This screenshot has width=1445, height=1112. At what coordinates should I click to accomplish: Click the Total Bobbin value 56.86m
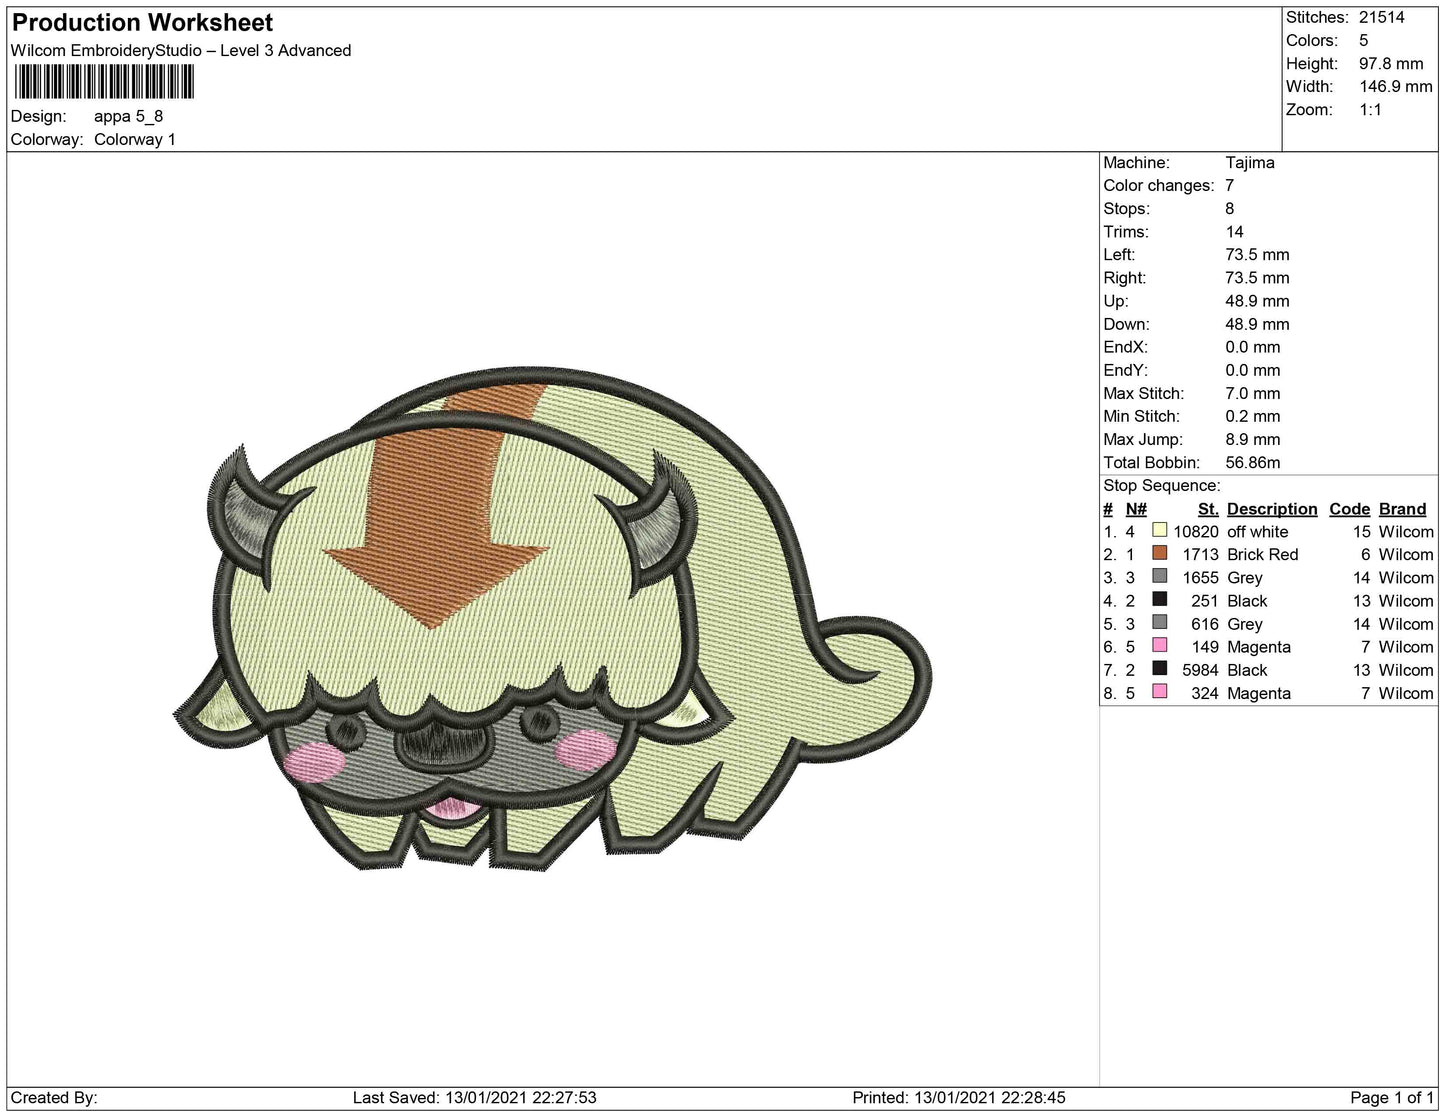1253,463
